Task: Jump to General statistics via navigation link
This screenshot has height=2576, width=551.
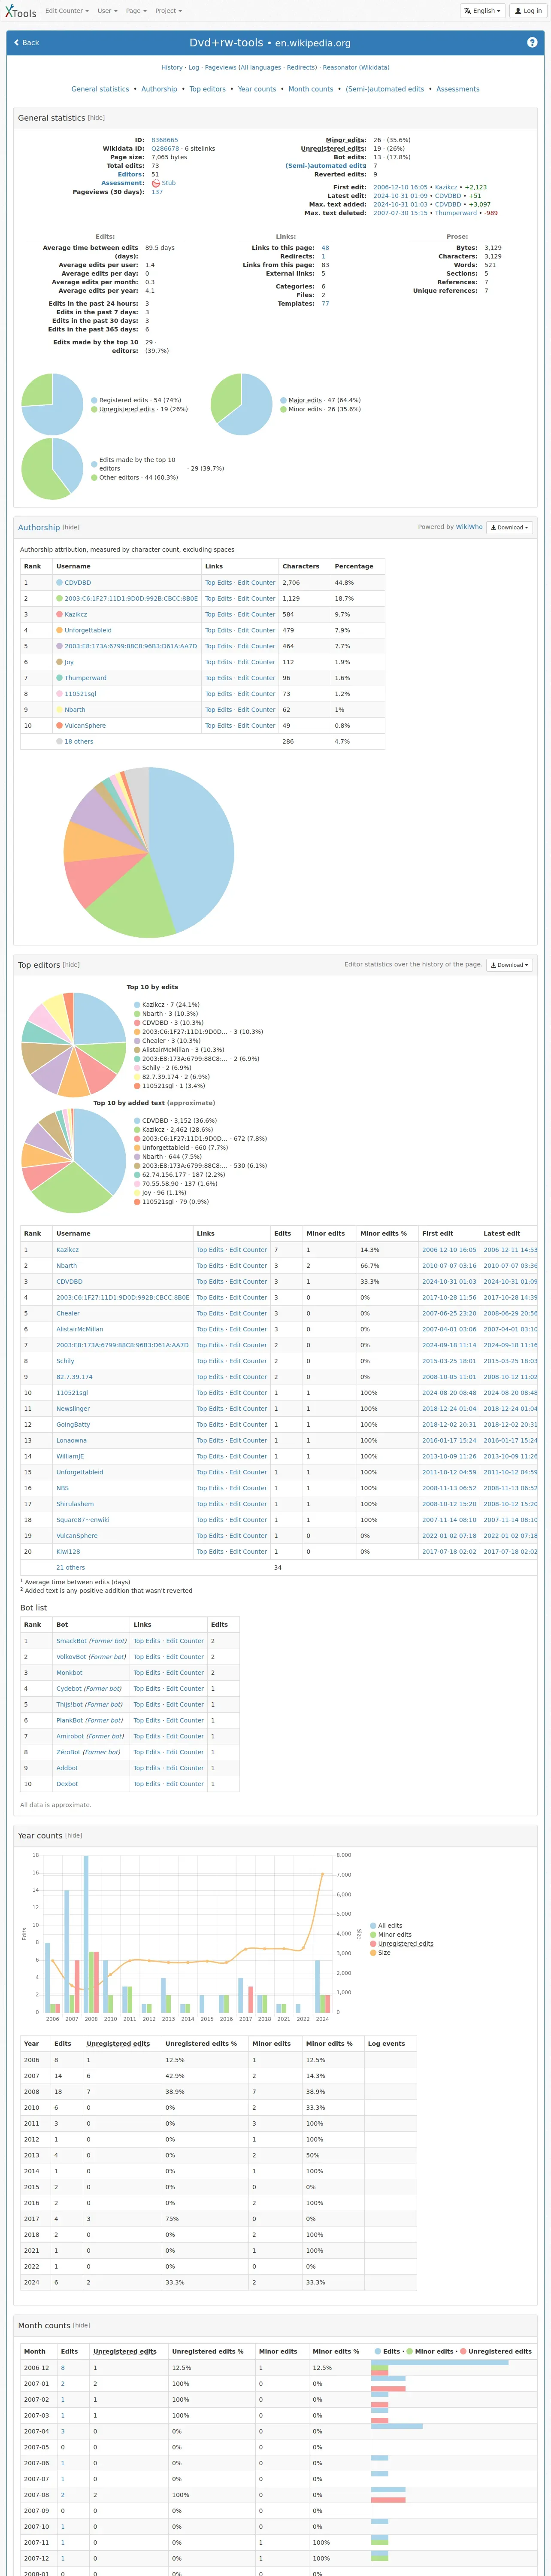Action: (100, 89)
